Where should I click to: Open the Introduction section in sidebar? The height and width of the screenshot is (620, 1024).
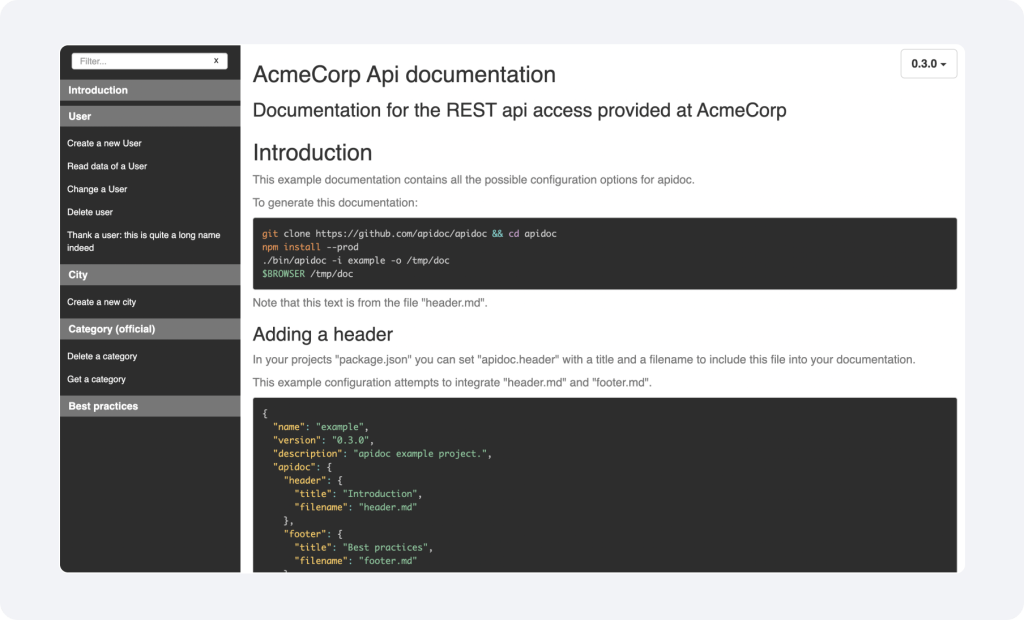point(150,90)
